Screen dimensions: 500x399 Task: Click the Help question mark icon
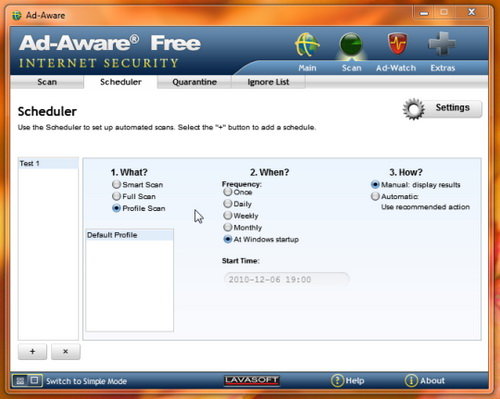pos(337,380)
